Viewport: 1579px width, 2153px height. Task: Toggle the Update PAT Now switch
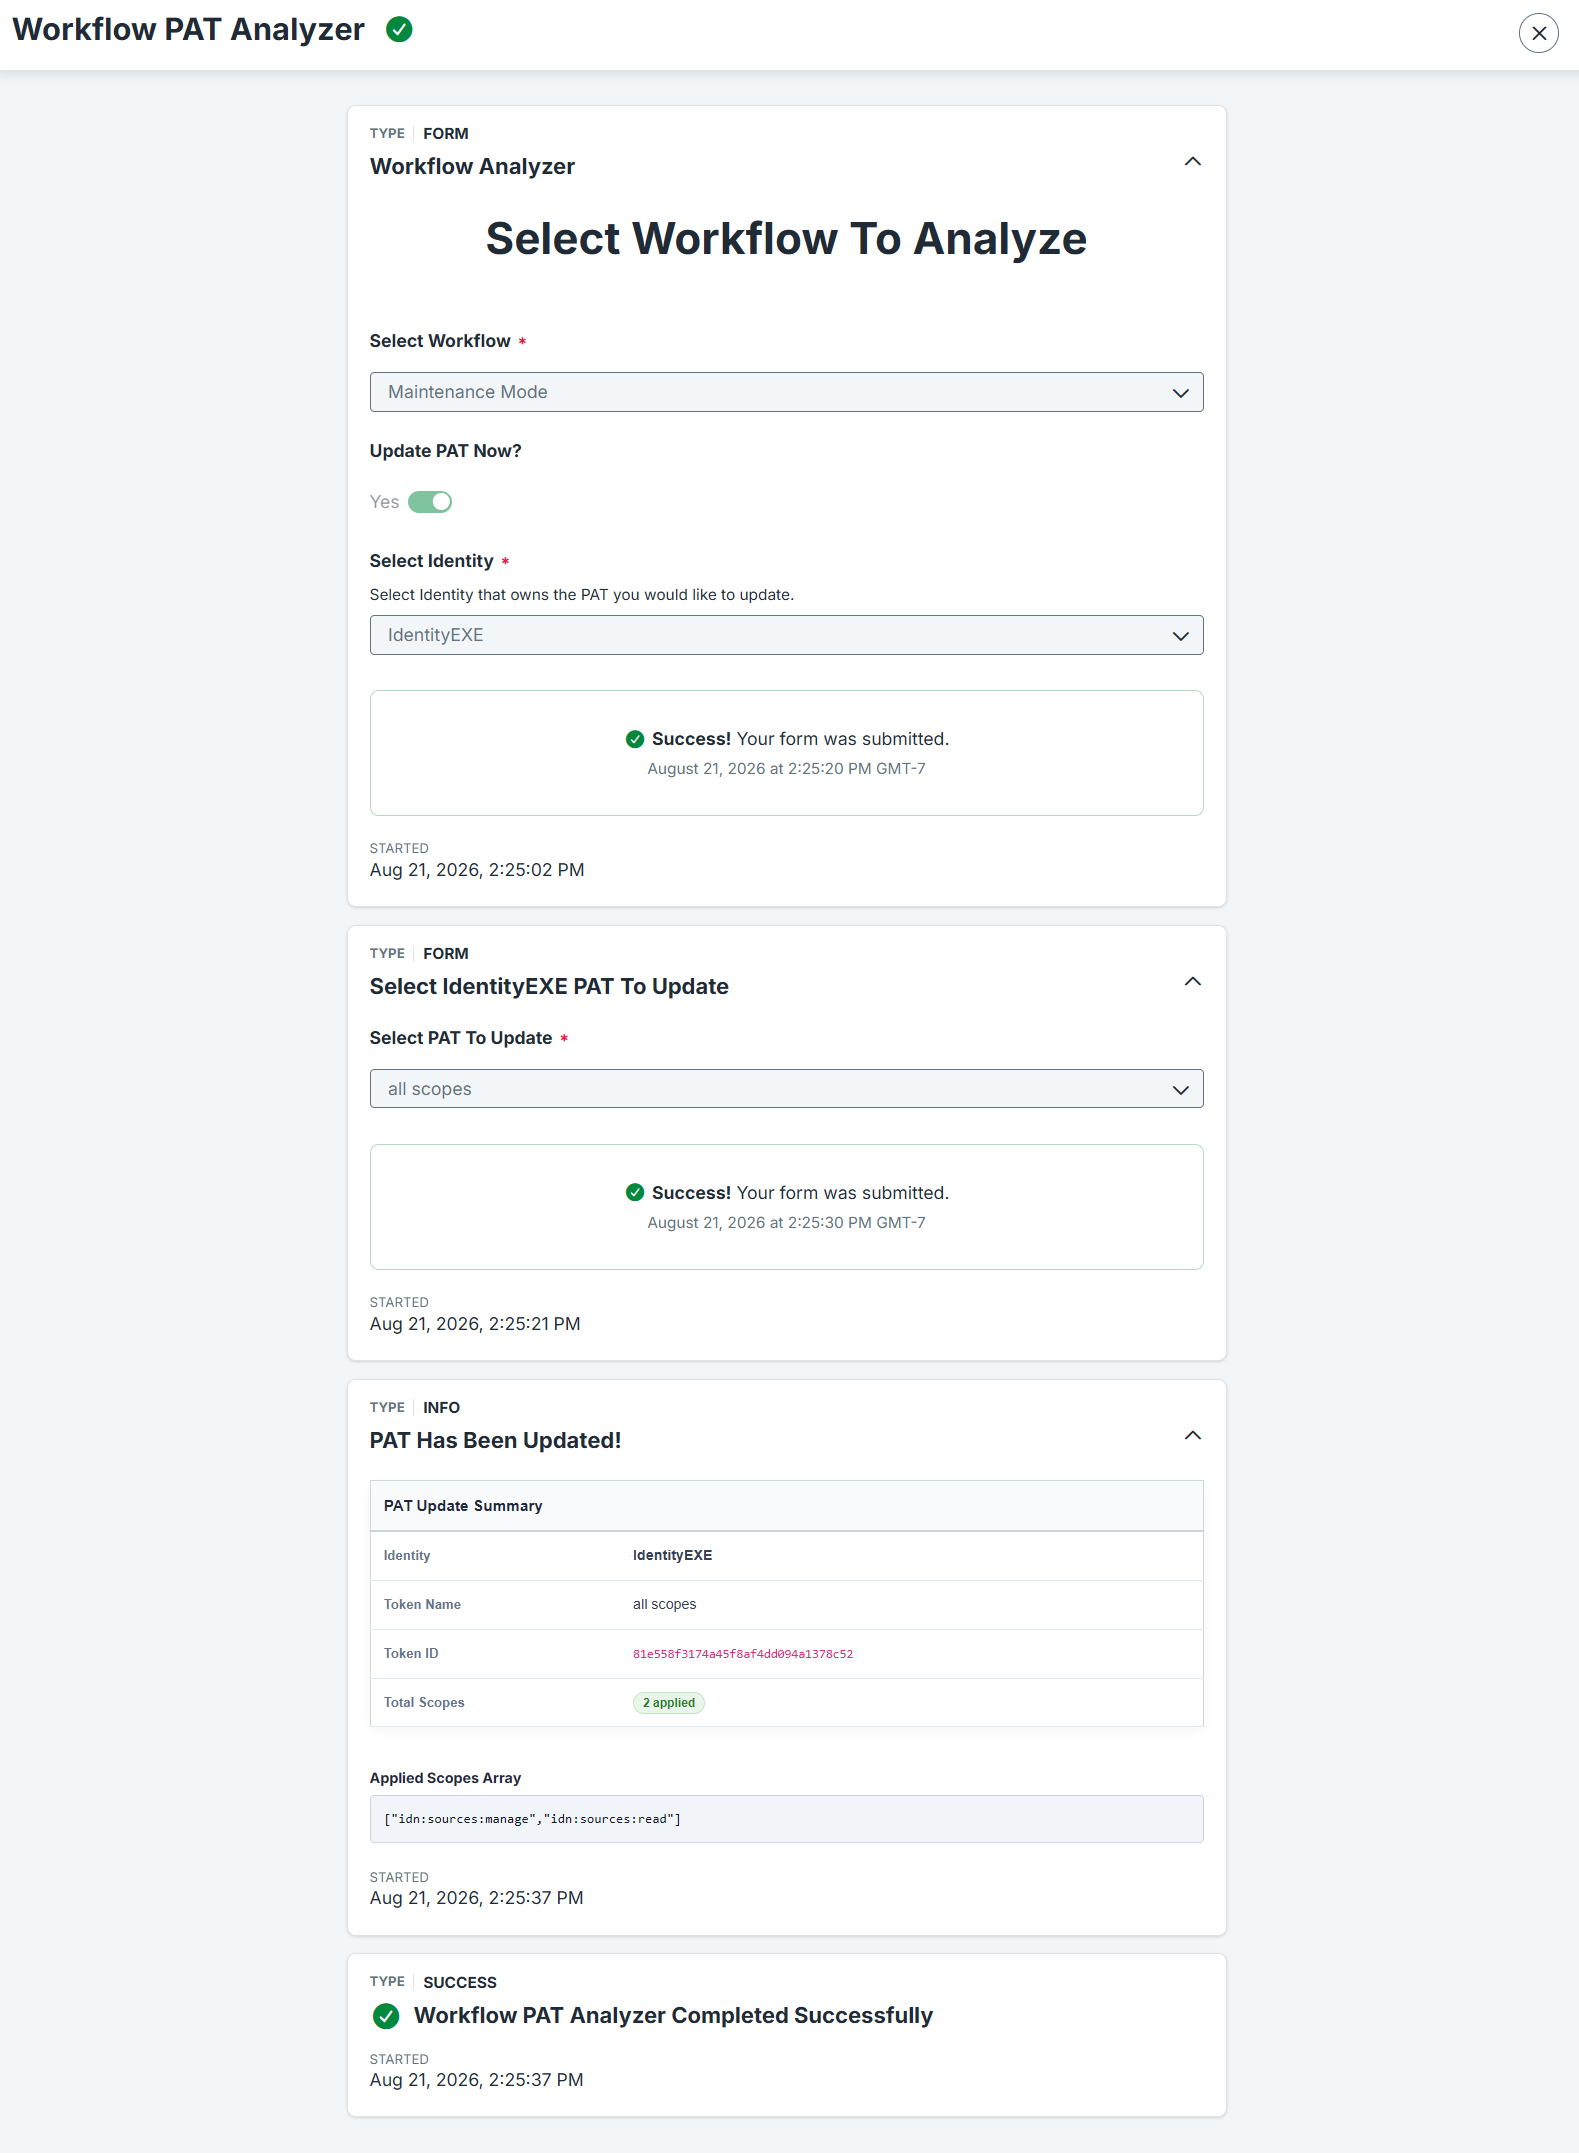click(430, 502)
